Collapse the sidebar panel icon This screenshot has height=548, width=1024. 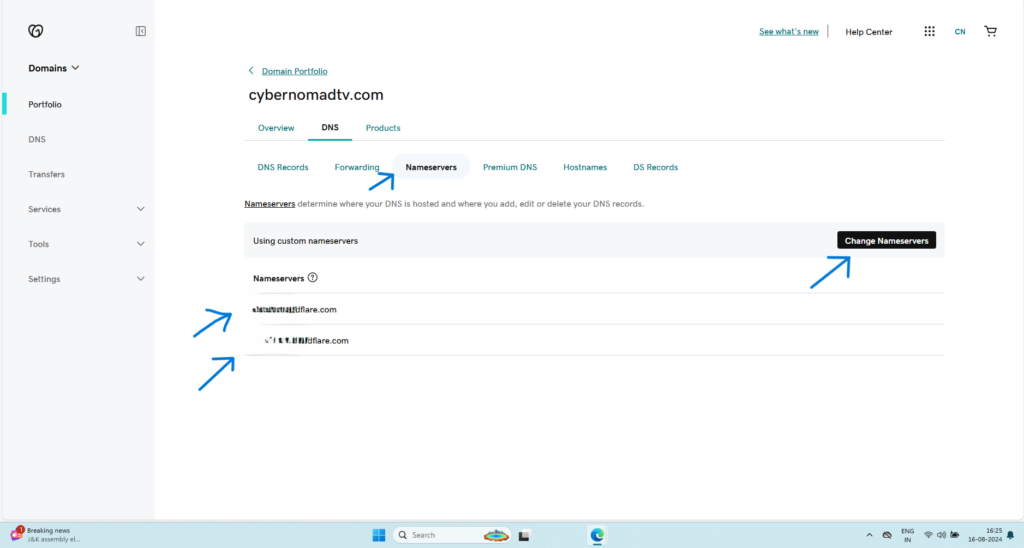(x=141, y=31)
